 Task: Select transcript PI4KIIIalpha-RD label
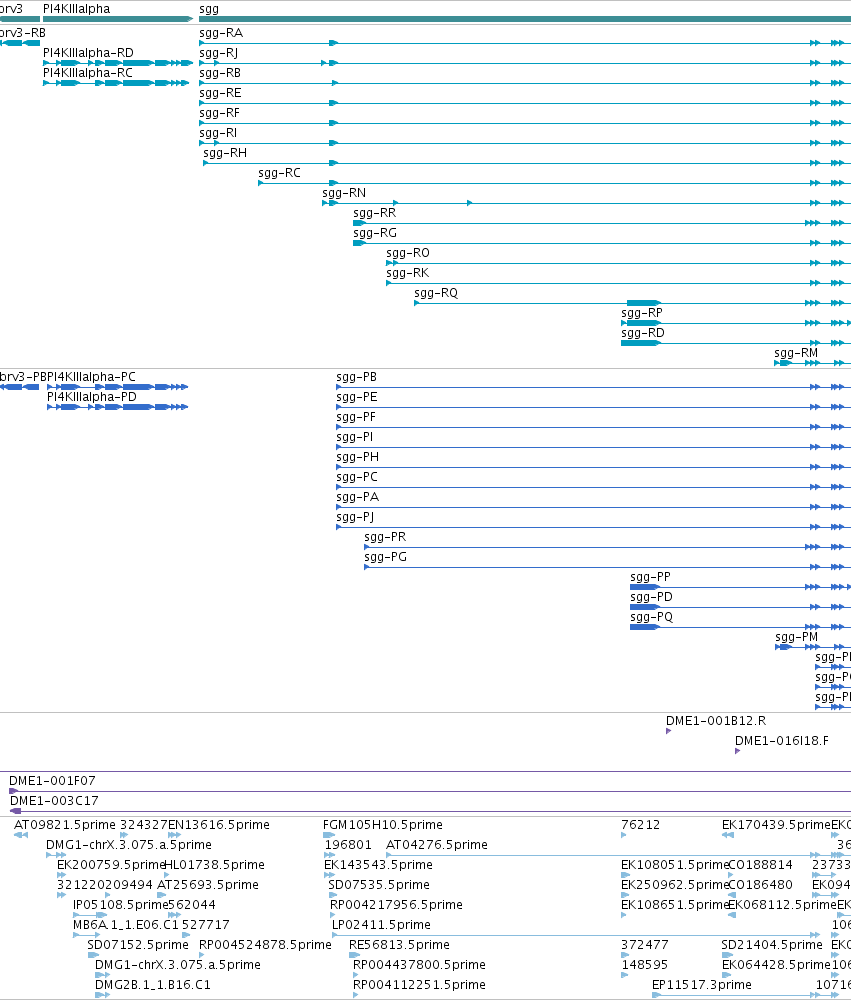coord(88,52)
